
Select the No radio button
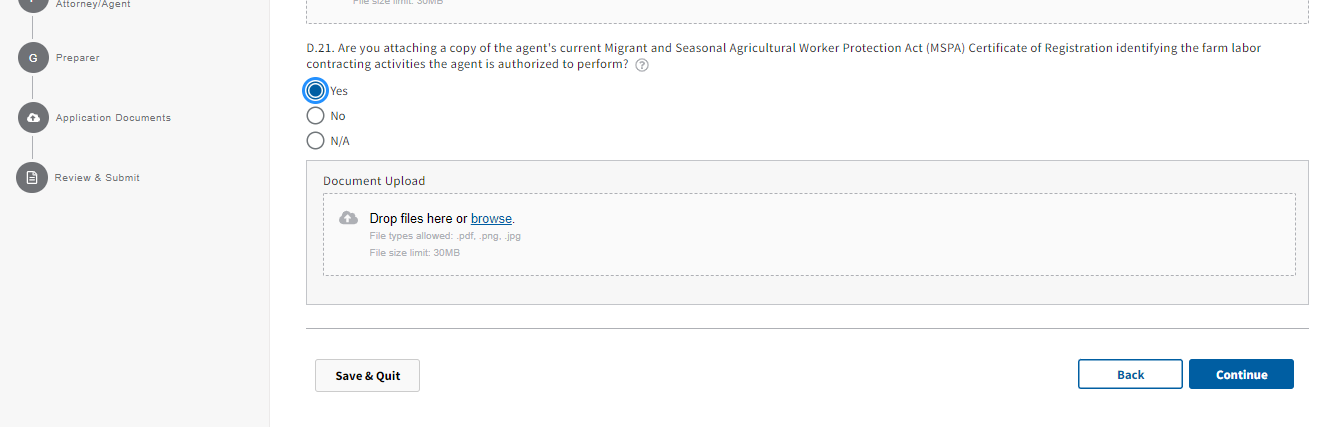(x=316, y=116)
